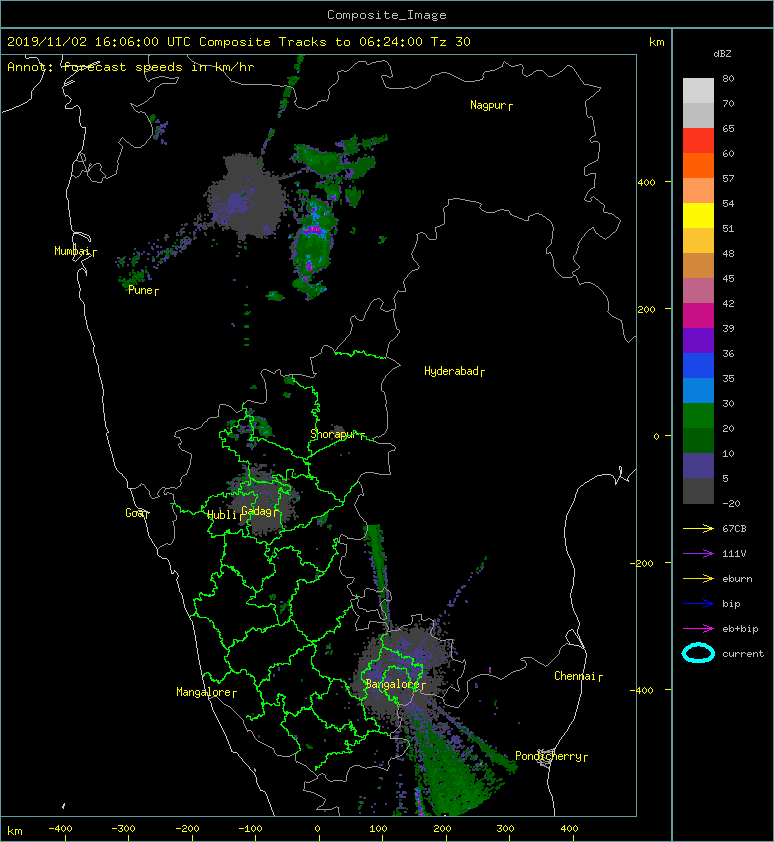Screen dimensions: 774x842
Task: Select the orange 60 dBZ color swatch
Action: (x=698, y=166)
